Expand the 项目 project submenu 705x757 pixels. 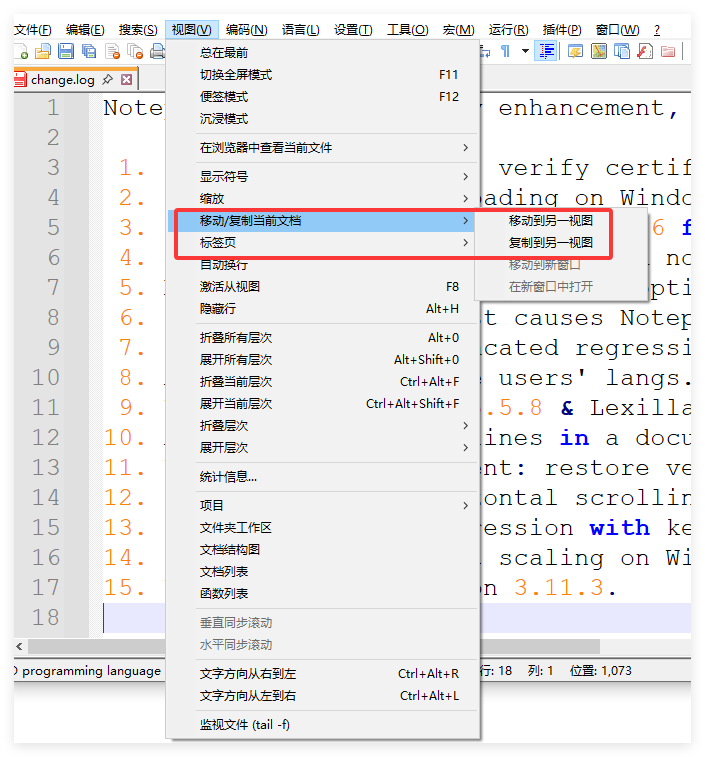[323, 505]
